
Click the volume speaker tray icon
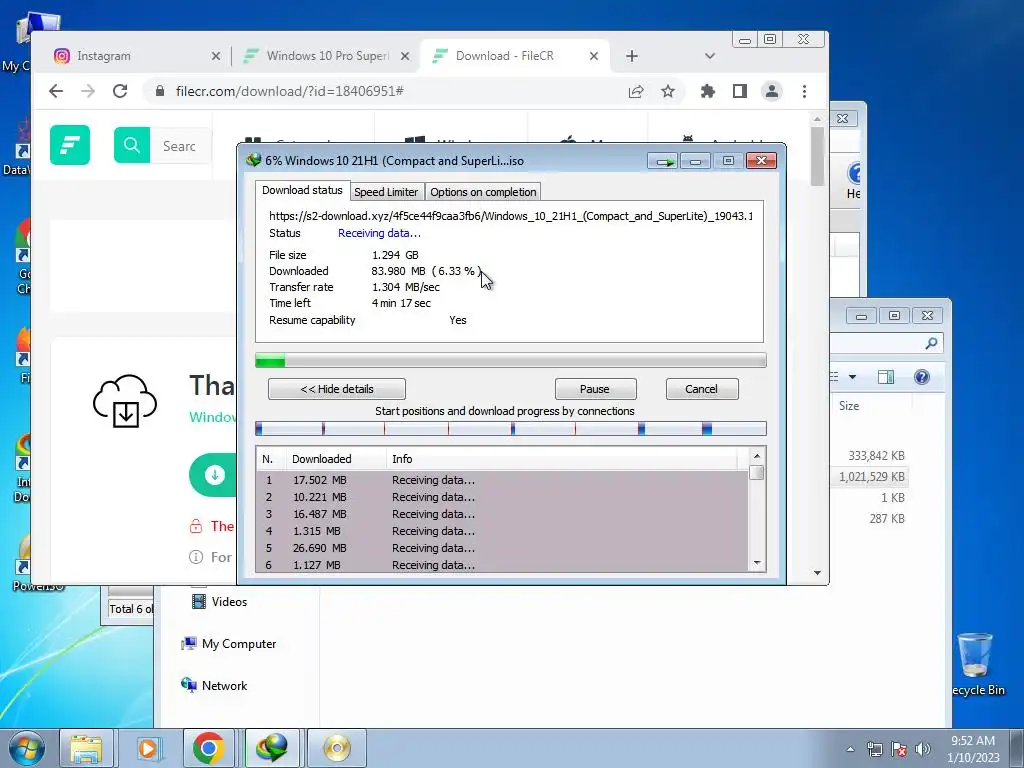923,749
